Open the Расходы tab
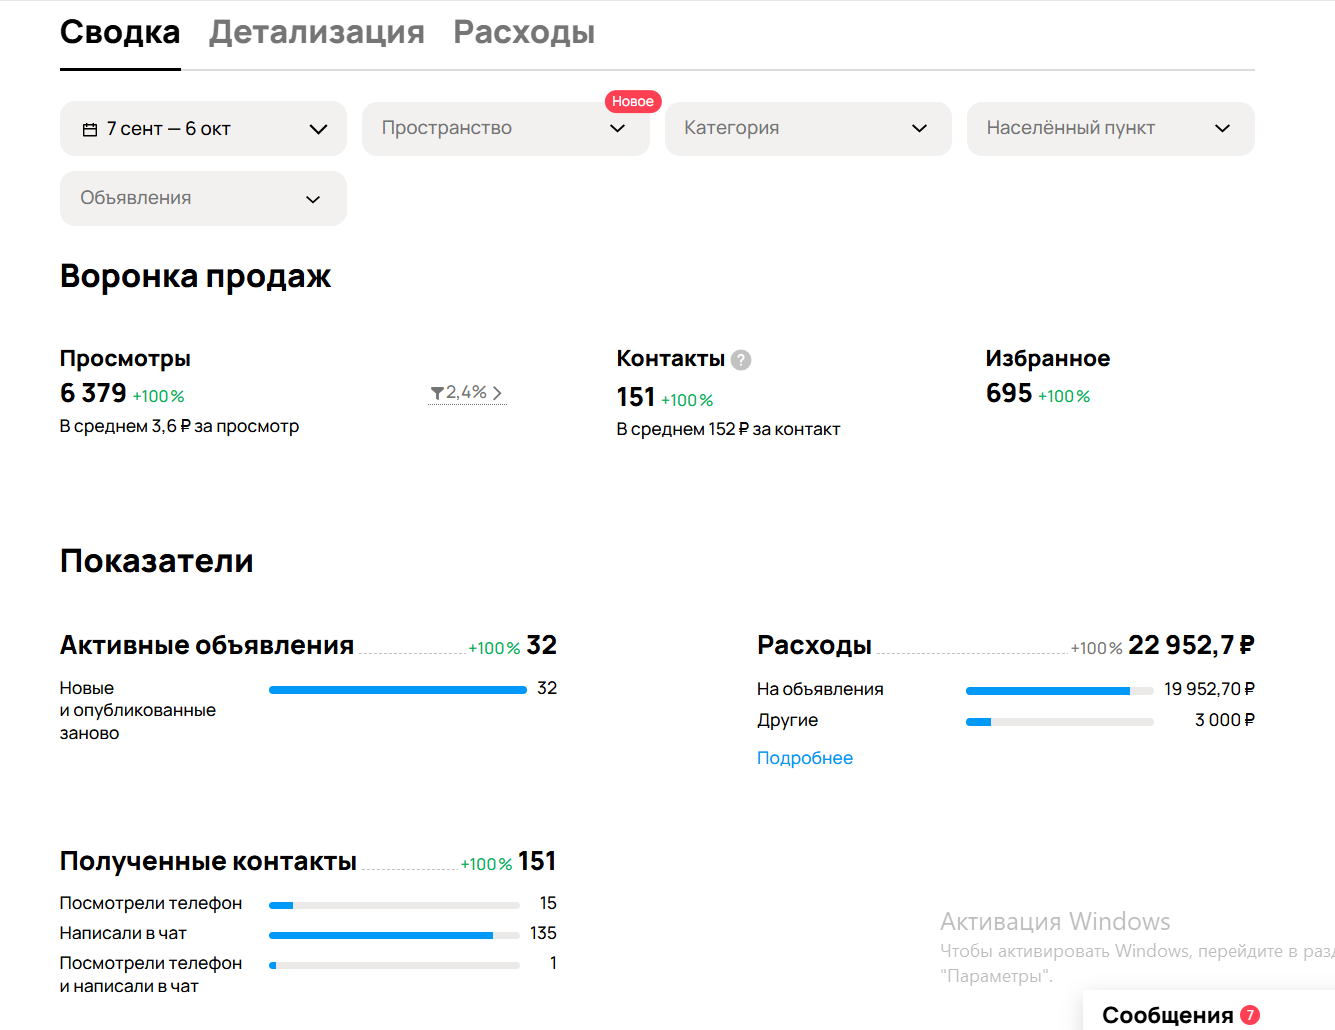Screen dimensions: 1335x1030 click(524, 33)
